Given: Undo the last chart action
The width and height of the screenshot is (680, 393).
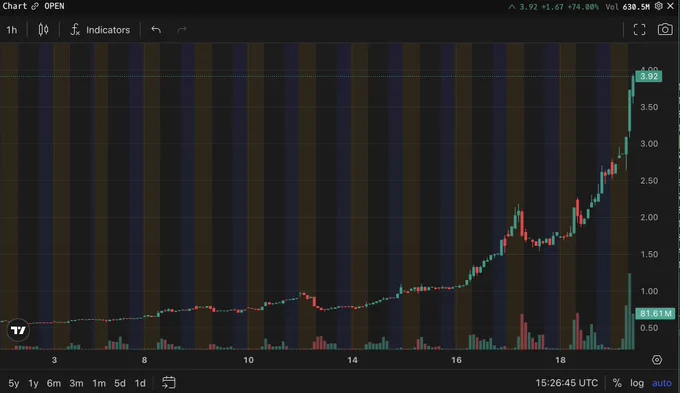Looking at the screenshot, I should [156, 29].
